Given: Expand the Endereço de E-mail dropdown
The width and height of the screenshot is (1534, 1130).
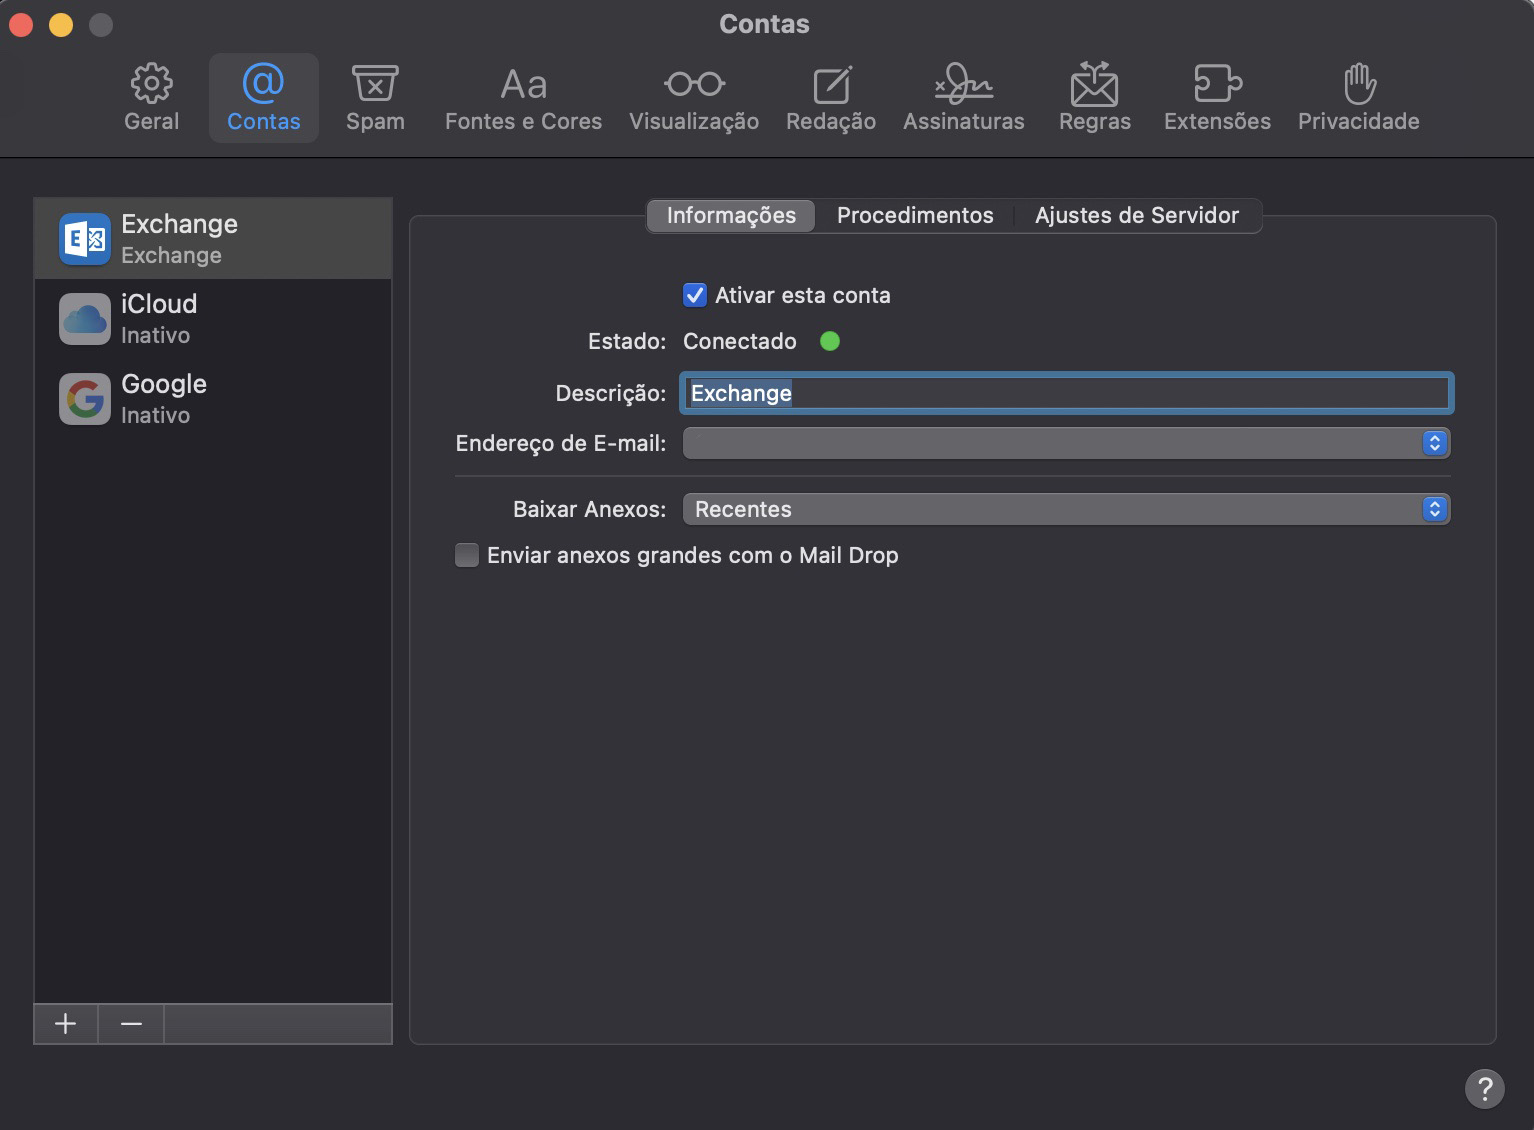Looking at the screenshot, I should point(1065,443).
